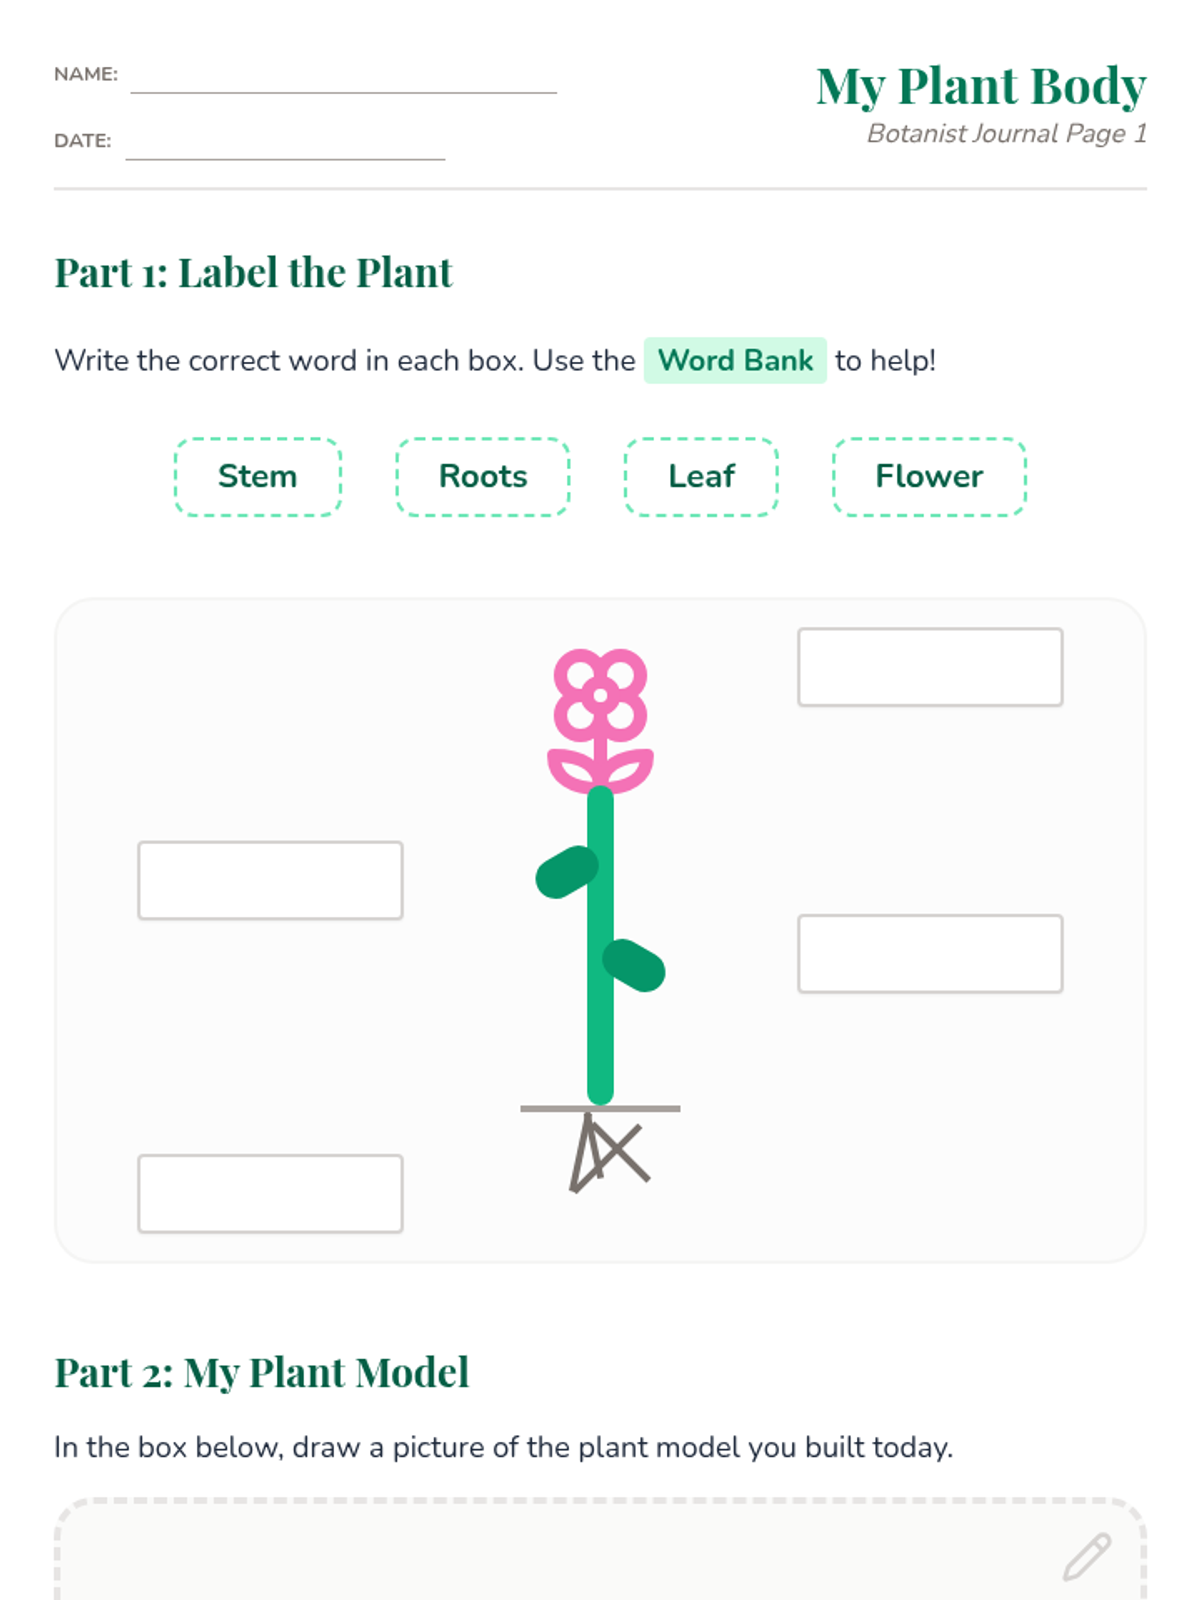Select the Flower word bank chip
Screen dimensions: 1200x1600
[x=929, y=477]
